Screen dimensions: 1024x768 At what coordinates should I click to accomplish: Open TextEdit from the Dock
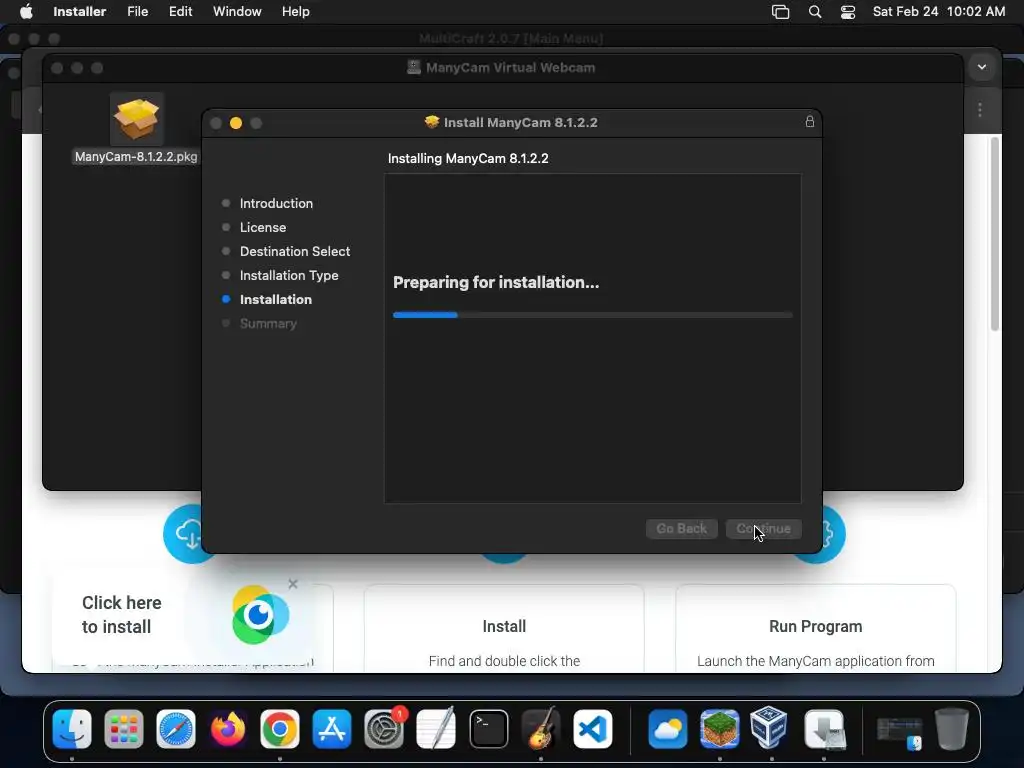(436, 729)
